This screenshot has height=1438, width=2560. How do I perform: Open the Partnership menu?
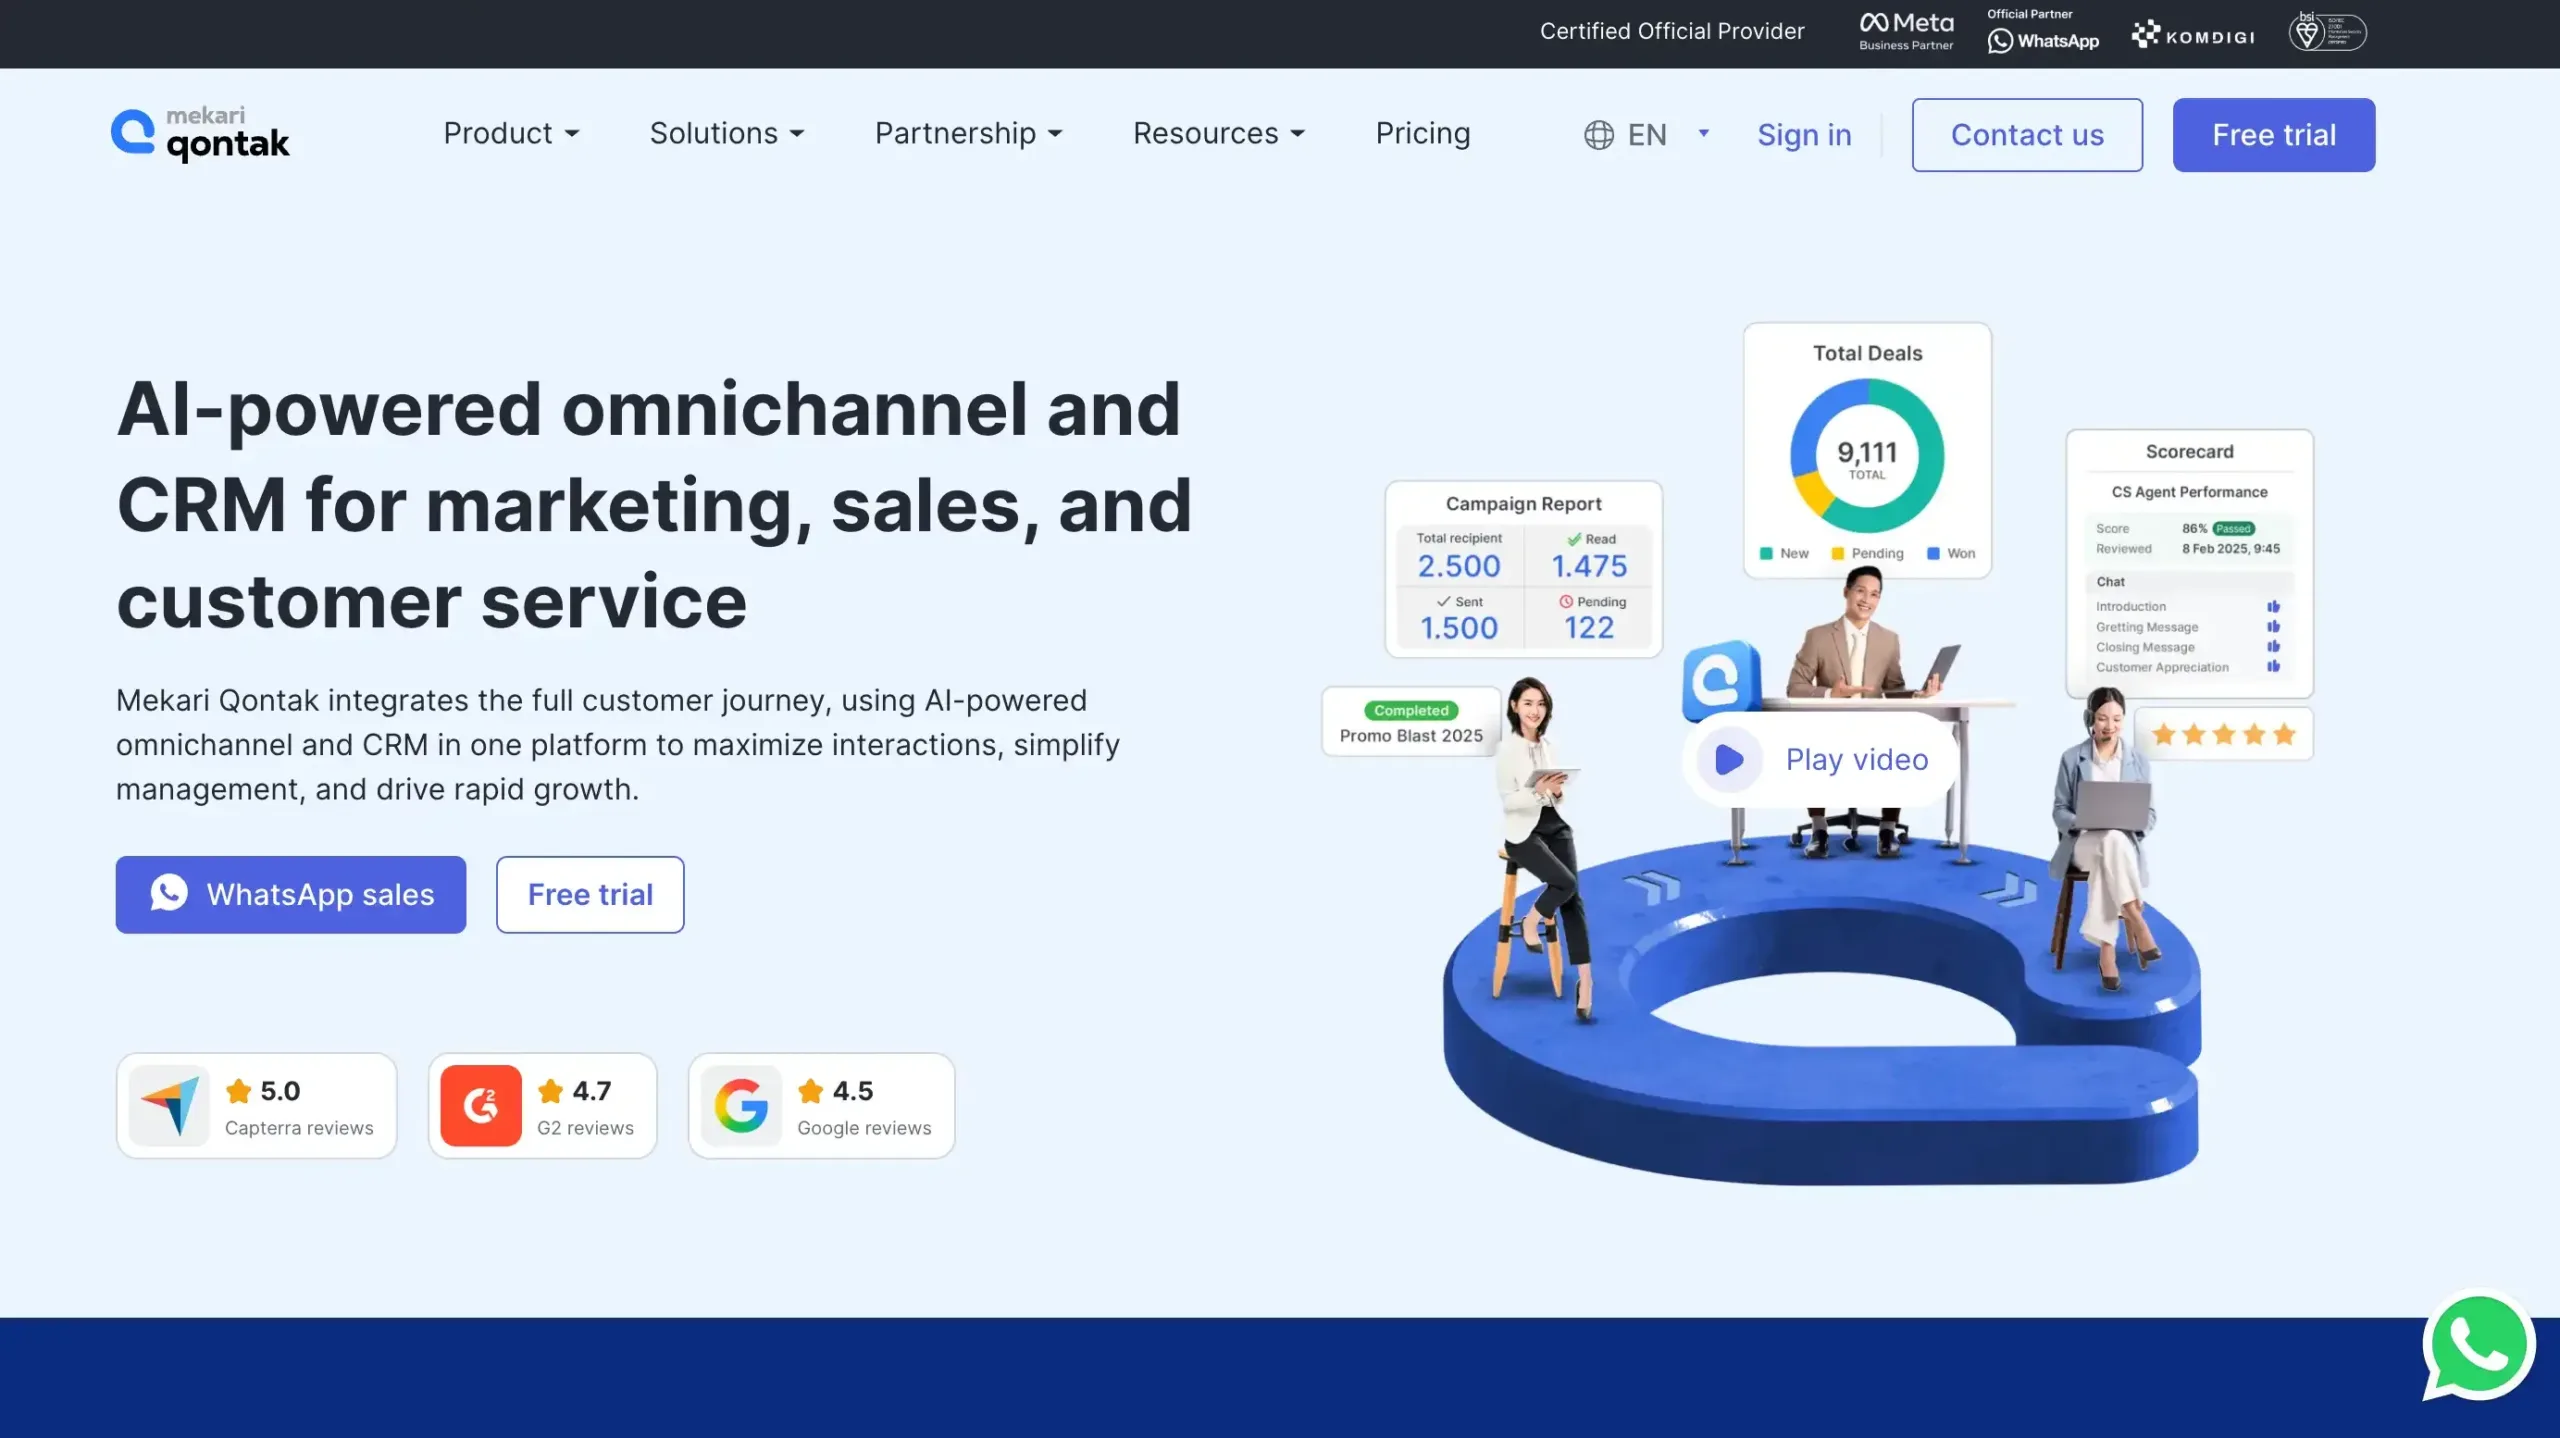point(969,134)
